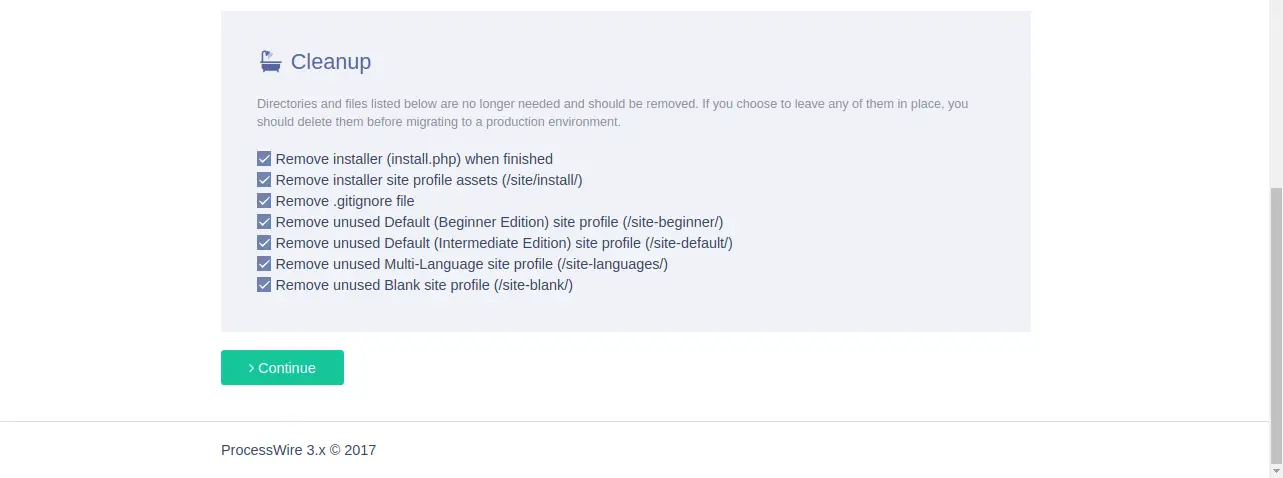Uncheck the Multi-Language site profile removal checkbox
The height and width of the screenshot is (478, 1283).
coord(264,264)
